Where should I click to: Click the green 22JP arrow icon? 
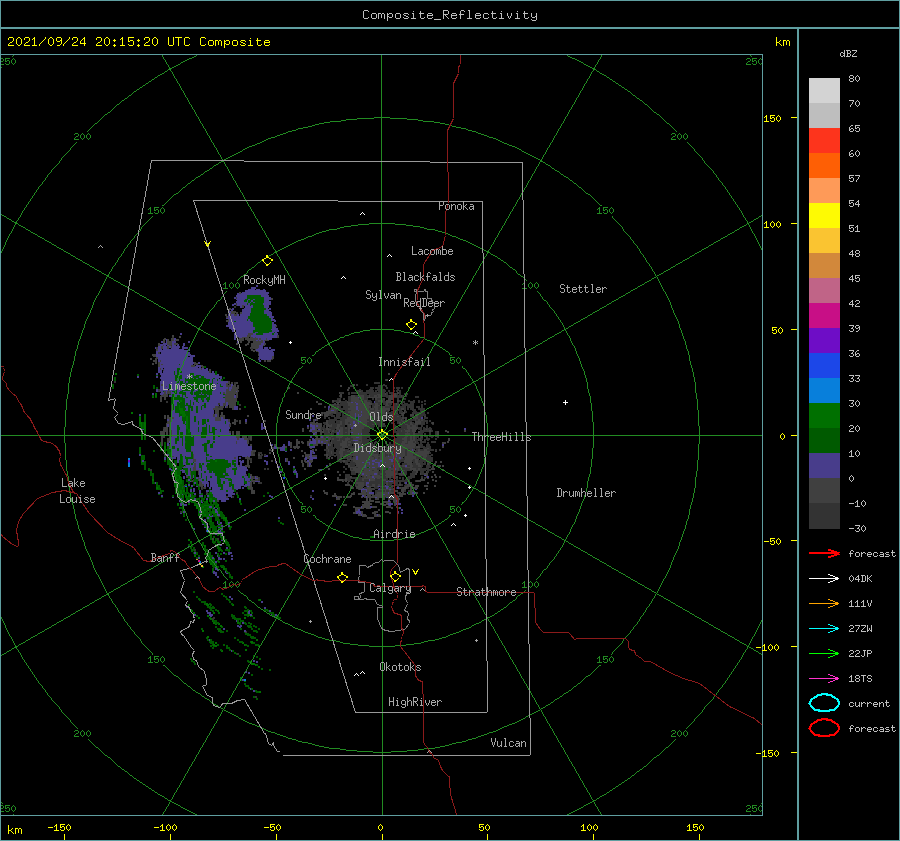tap(824, 653)
